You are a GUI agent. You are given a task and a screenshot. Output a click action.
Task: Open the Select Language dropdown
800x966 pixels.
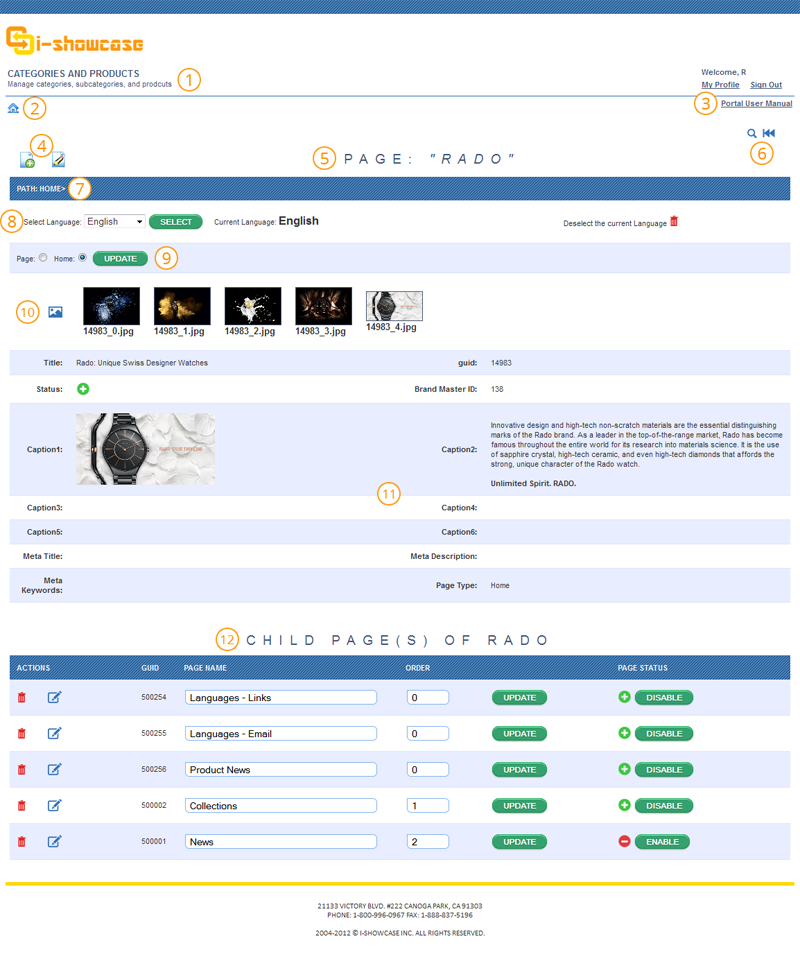115,222
